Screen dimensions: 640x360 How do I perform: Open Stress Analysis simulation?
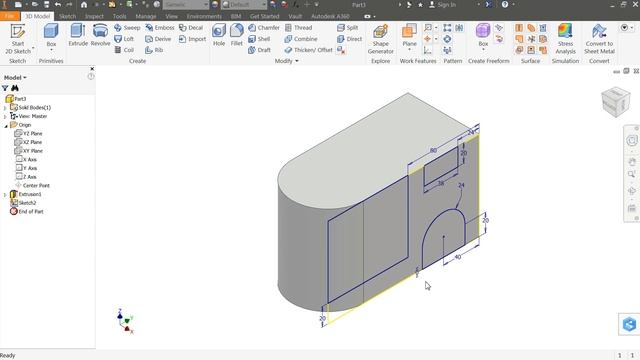pos(565,39)
